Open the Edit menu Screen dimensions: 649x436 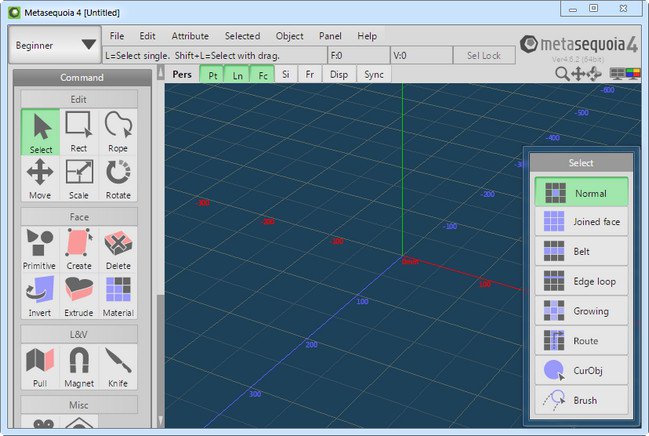pyautogui.click(x=147, y=36)
